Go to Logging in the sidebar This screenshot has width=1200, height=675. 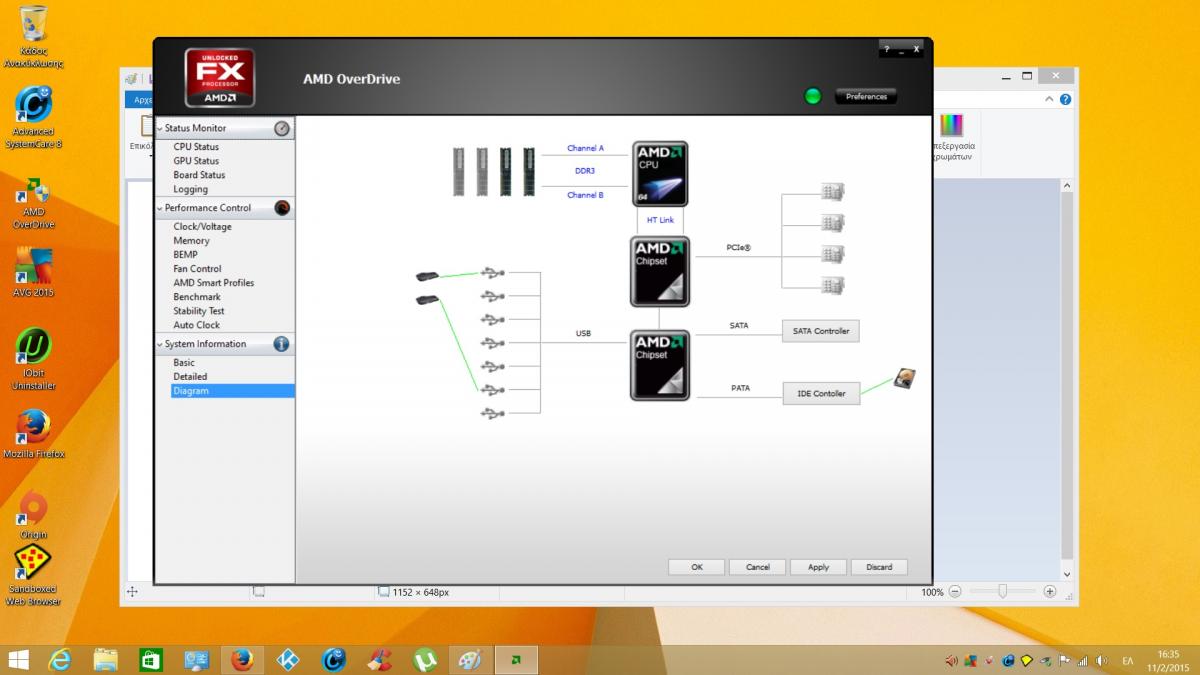coord(190,189)
